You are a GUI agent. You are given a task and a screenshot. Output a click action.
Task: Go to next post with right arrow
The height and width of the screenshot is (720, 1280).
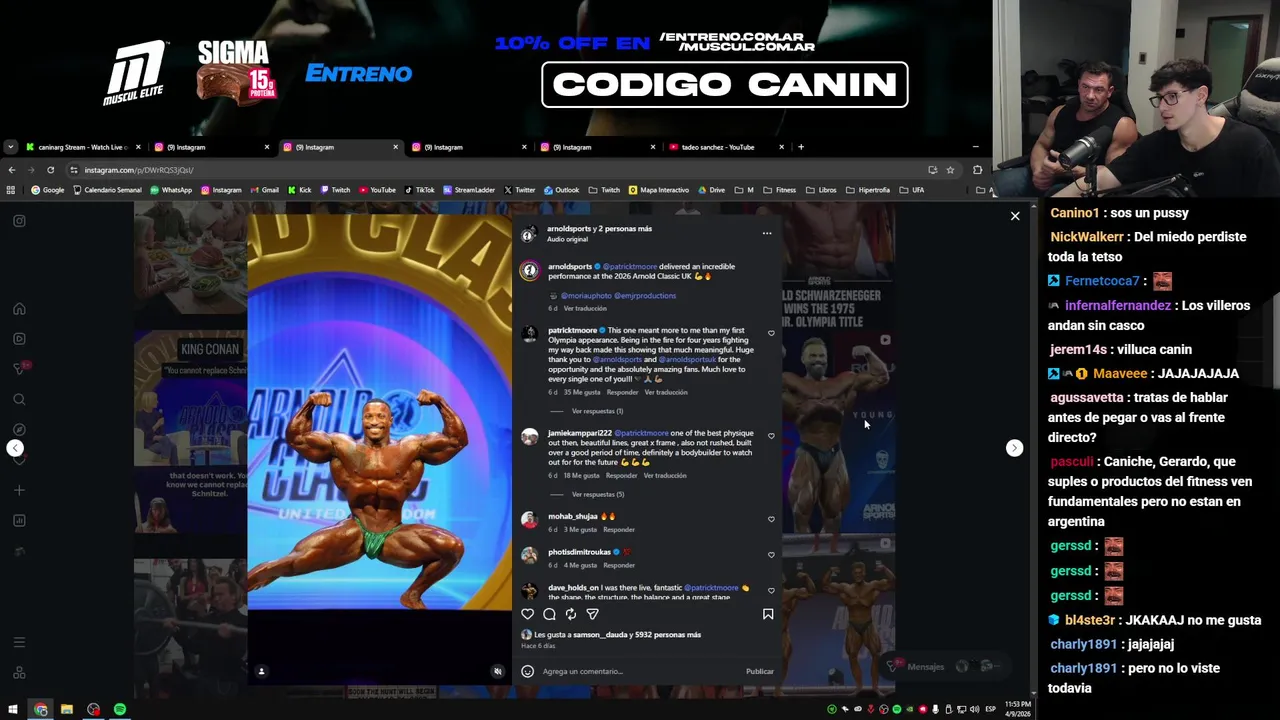(x=1014, y=448)
